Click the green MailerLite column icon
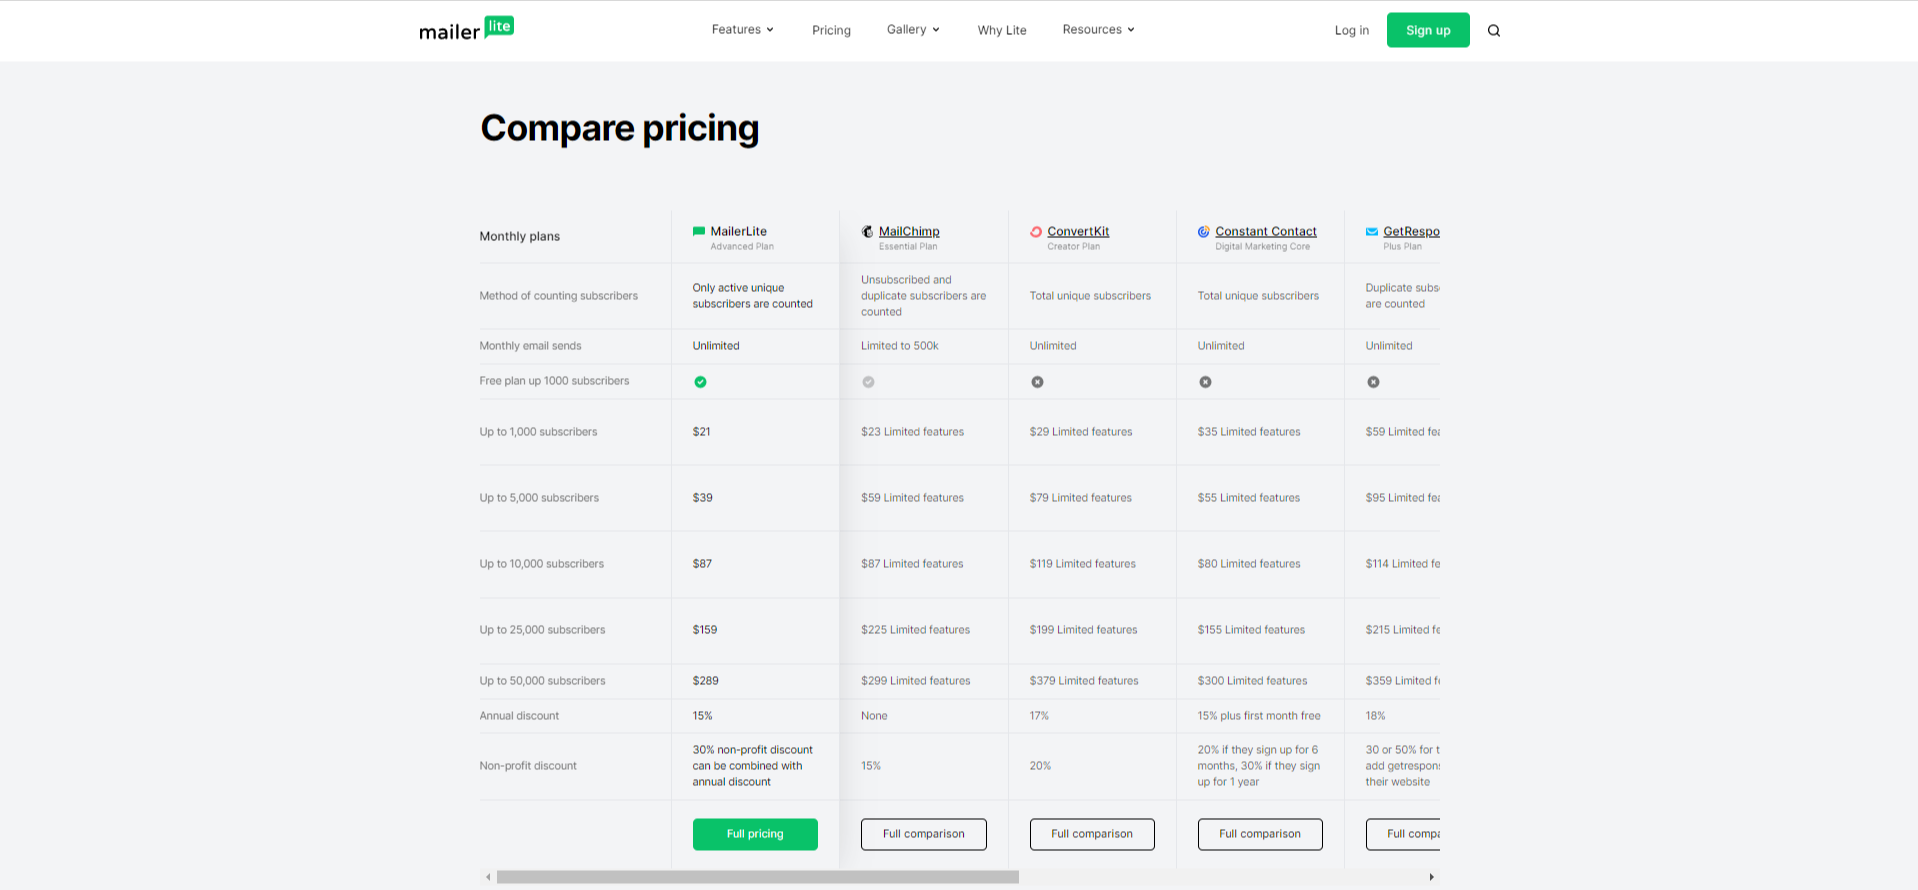1918x890 pixels. coord(699,231)
